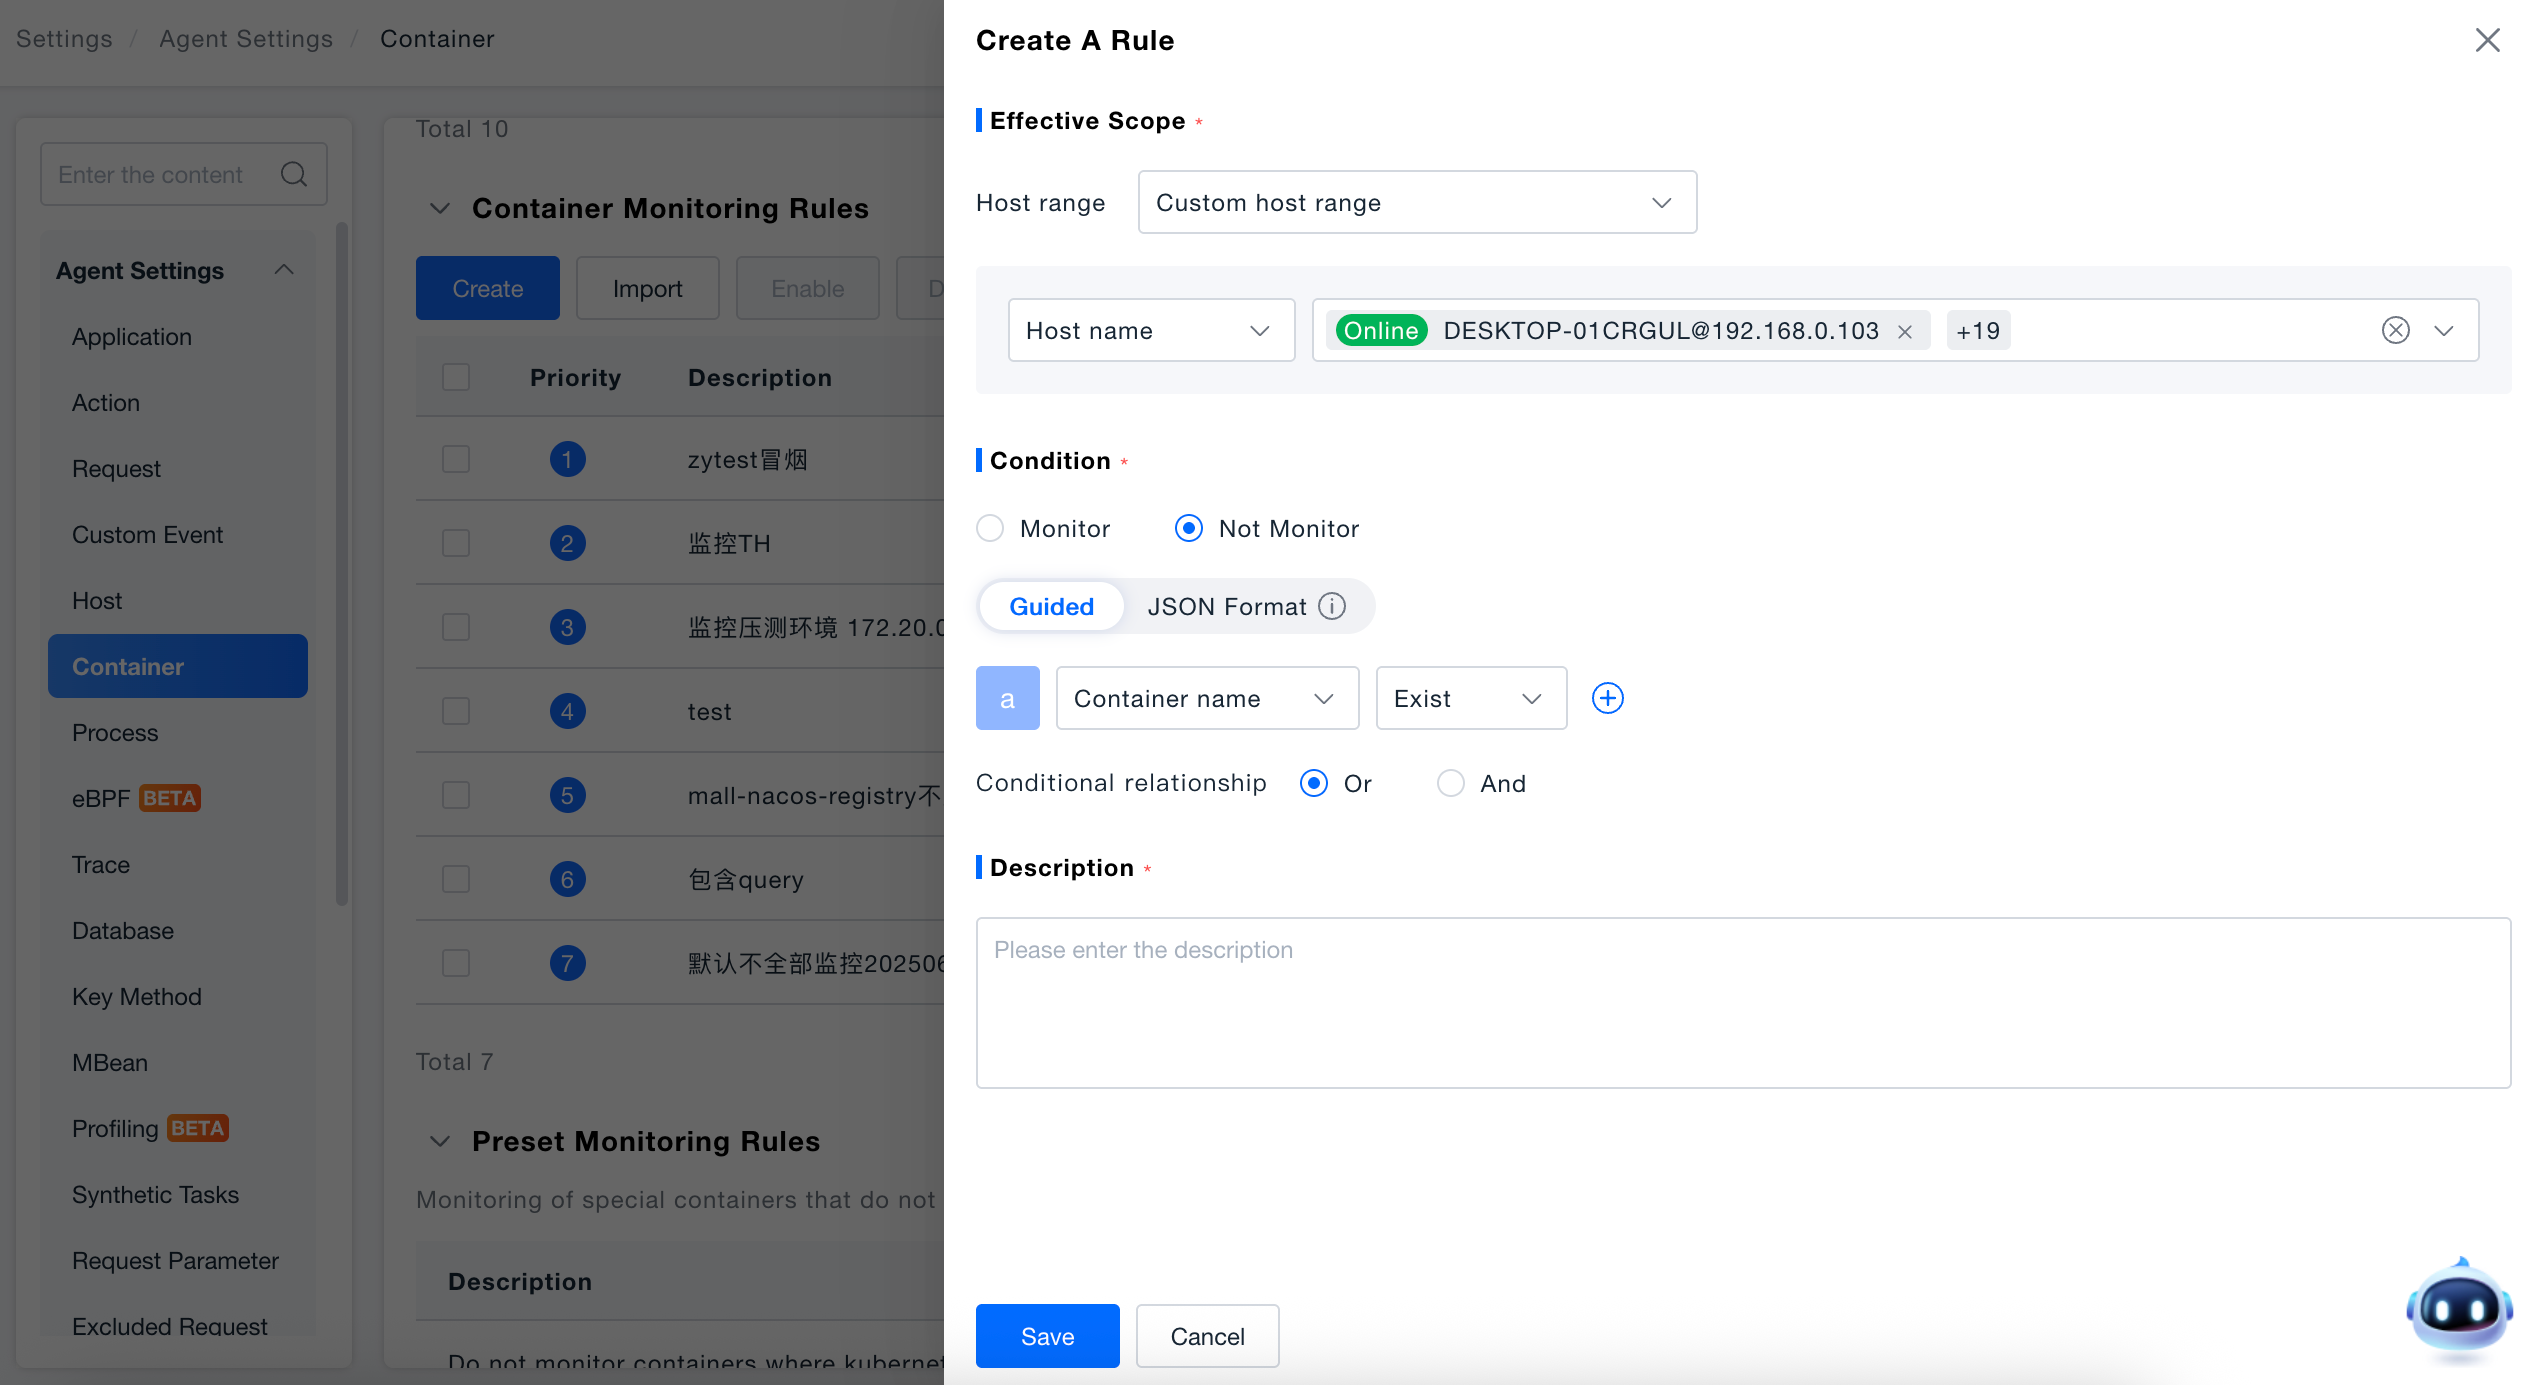Select the And conditional relationship
This screenshot has width=2522, height=1386.
(1450, 783)
